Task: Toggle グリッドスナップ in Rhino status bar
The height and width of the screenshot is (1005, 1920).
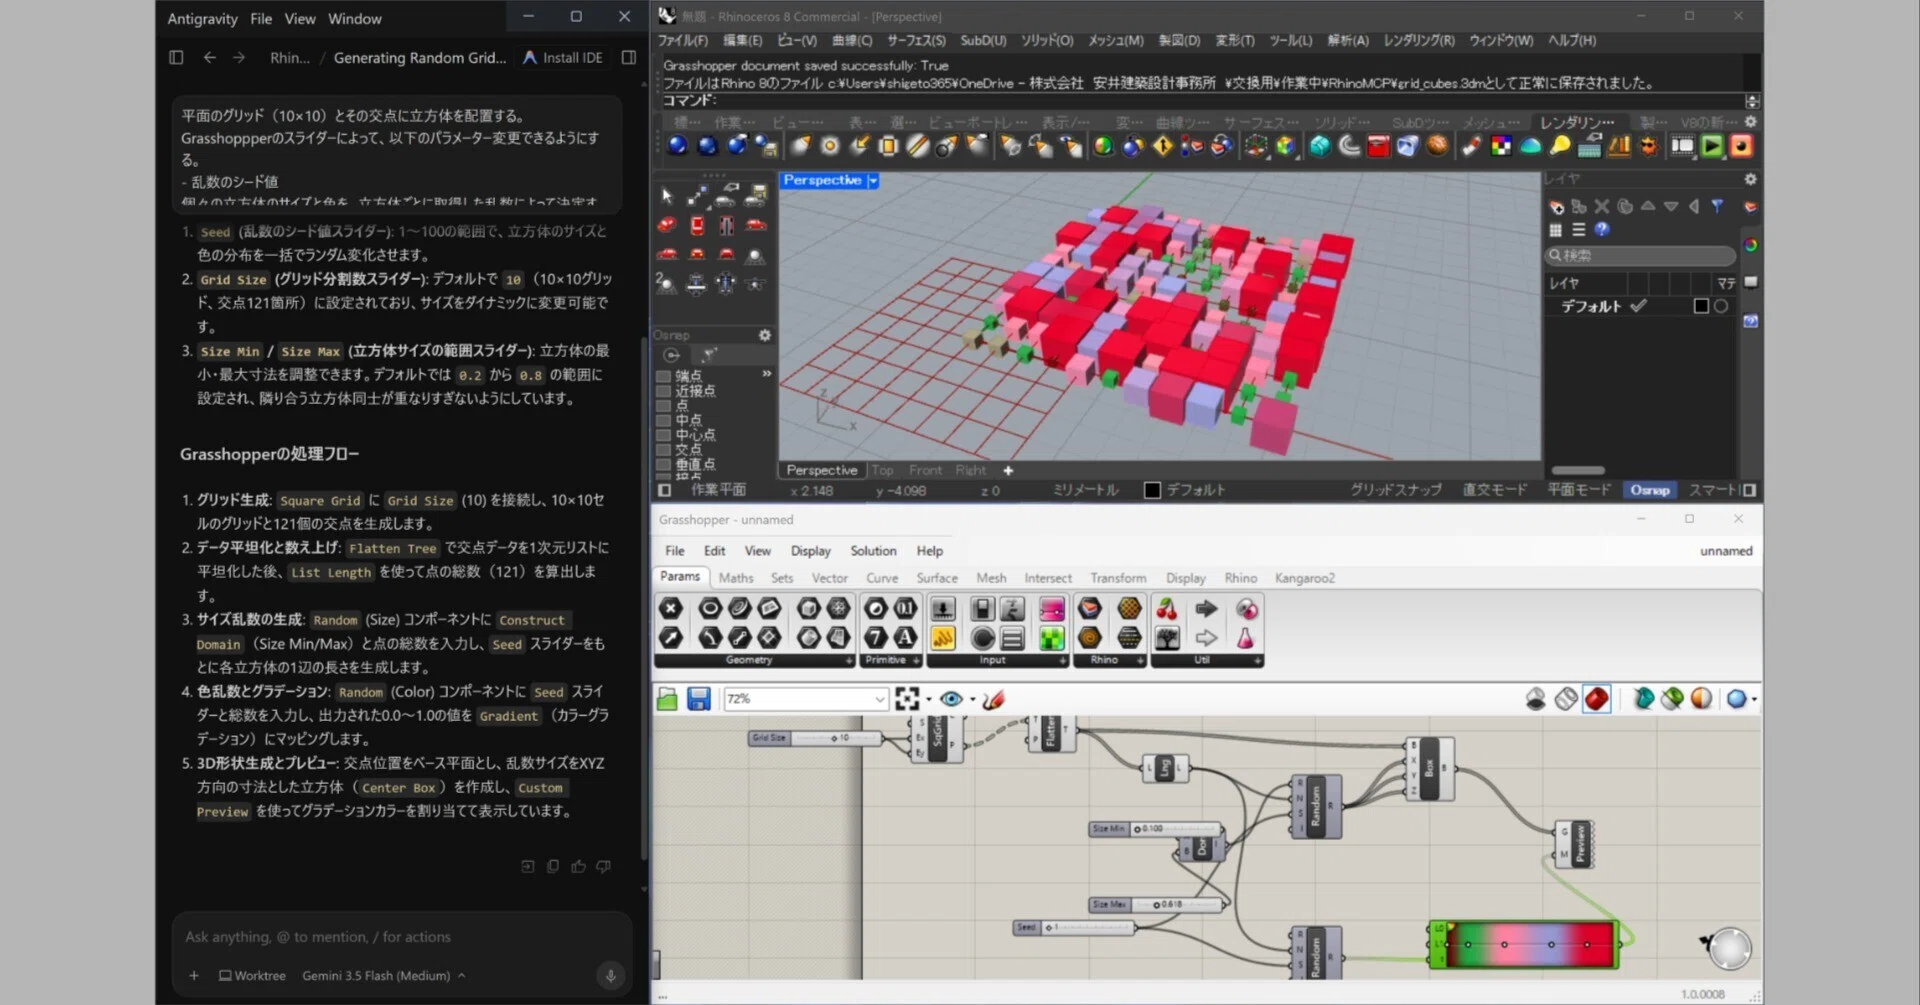Action: click(x=1396, y=490)
